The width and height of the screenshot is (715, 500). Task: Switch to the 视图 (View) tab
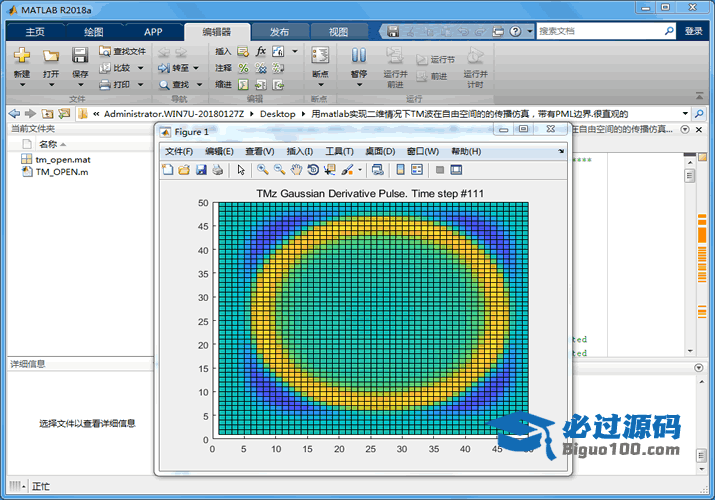click(x=338, y=32)
